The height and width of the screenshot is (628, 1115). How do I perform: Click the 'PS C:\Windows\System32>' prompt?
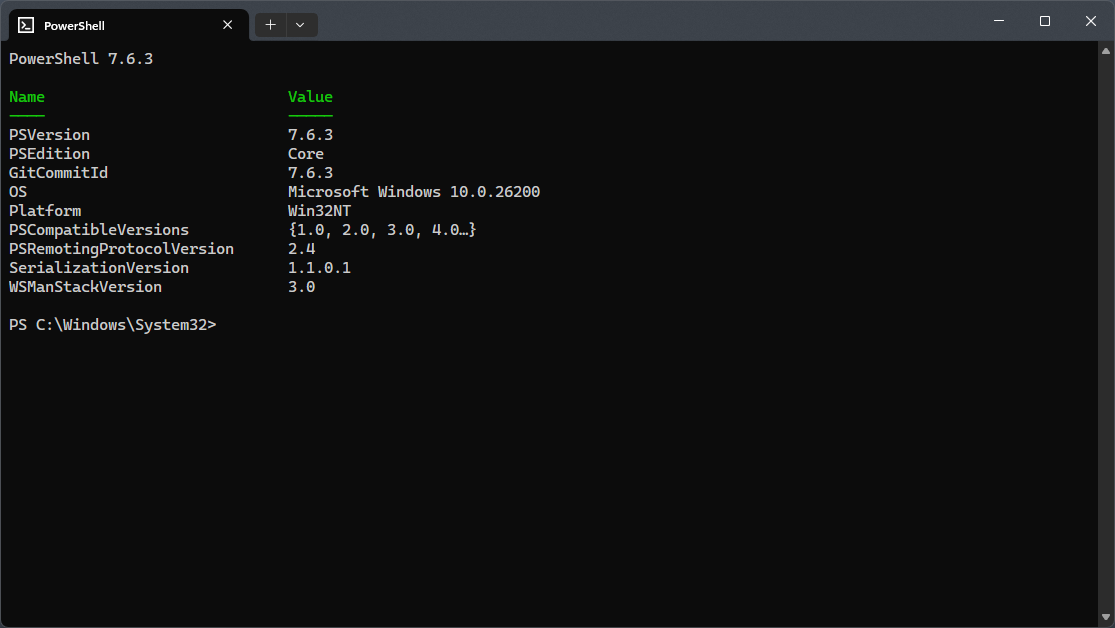(112, 325)
